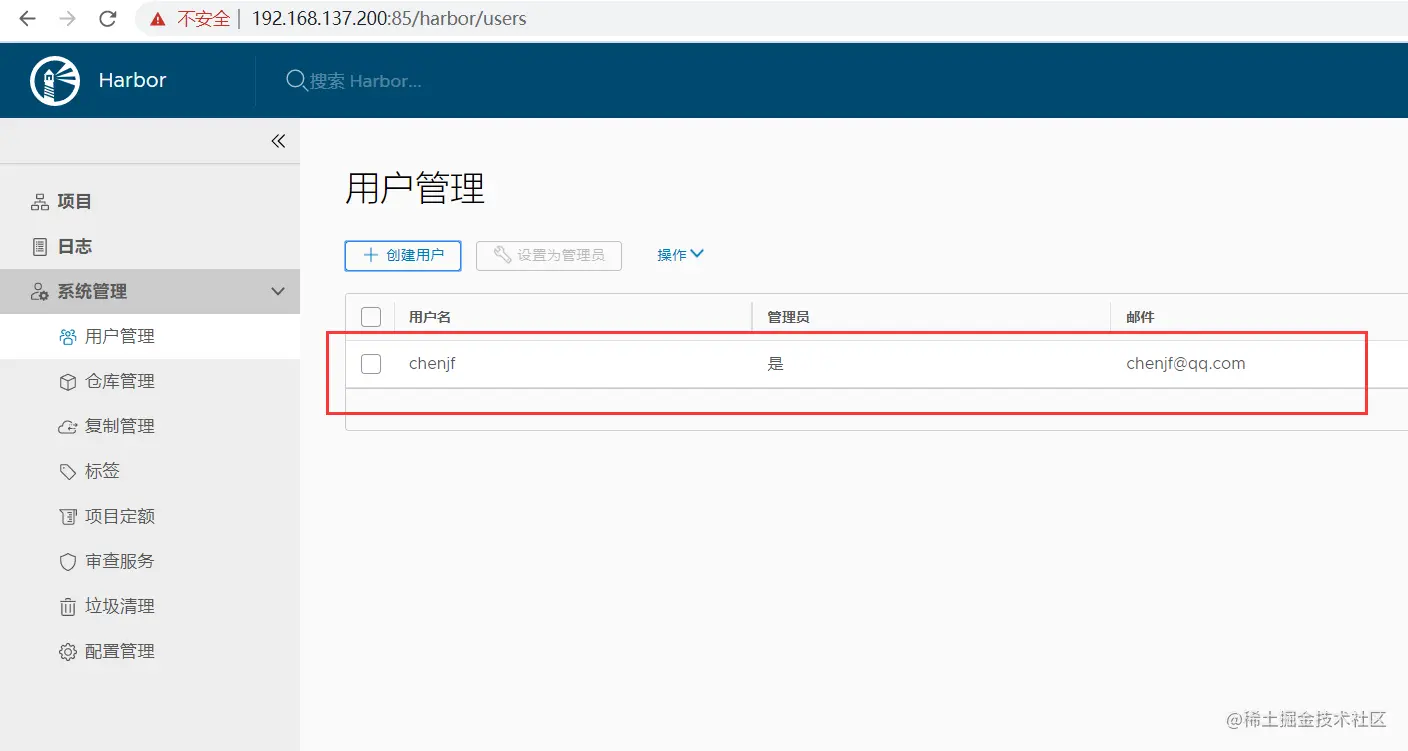The image size is (1408, 751).
Task: Click the insecure warning triangle icon
Action: (x=158, y=19)
